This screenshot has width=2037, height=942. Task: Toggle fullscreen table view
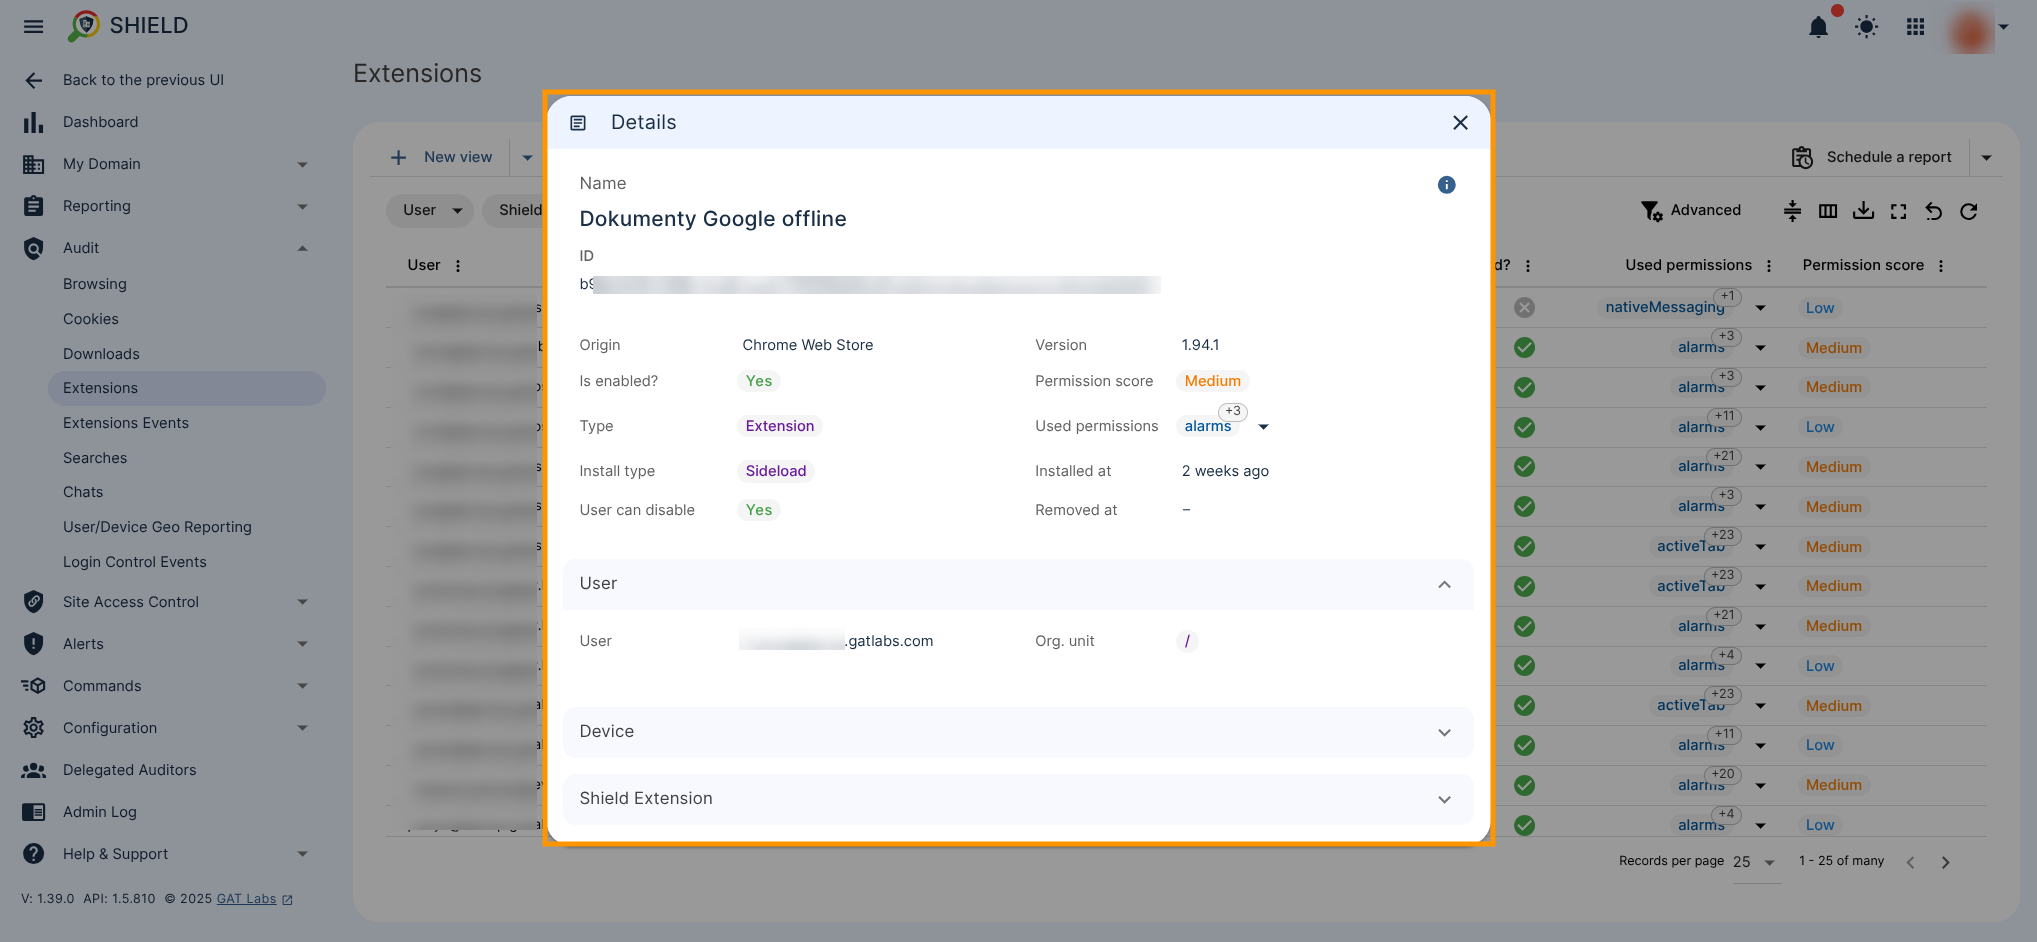1898,211
